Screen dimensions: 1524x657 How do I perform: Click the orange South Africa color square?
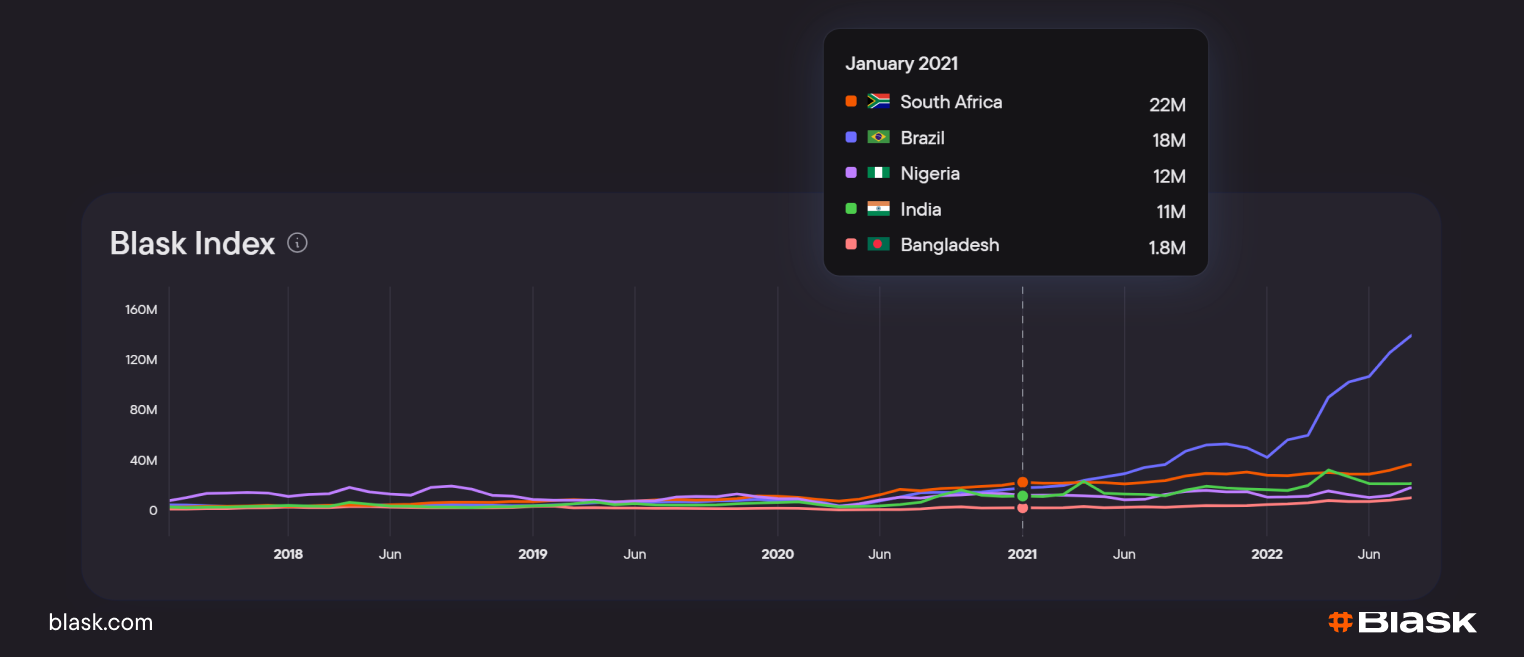coord(851,101)
